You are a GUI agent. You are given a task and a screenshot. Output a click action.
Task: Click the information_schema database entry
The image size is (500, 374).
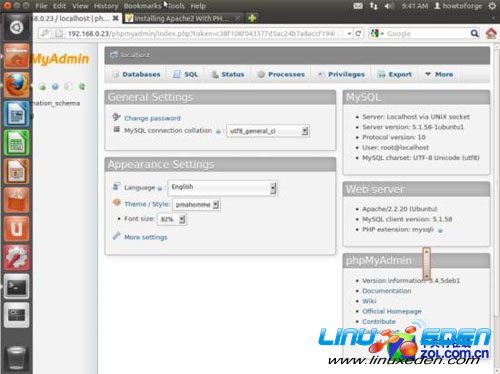tap(56, 103)
